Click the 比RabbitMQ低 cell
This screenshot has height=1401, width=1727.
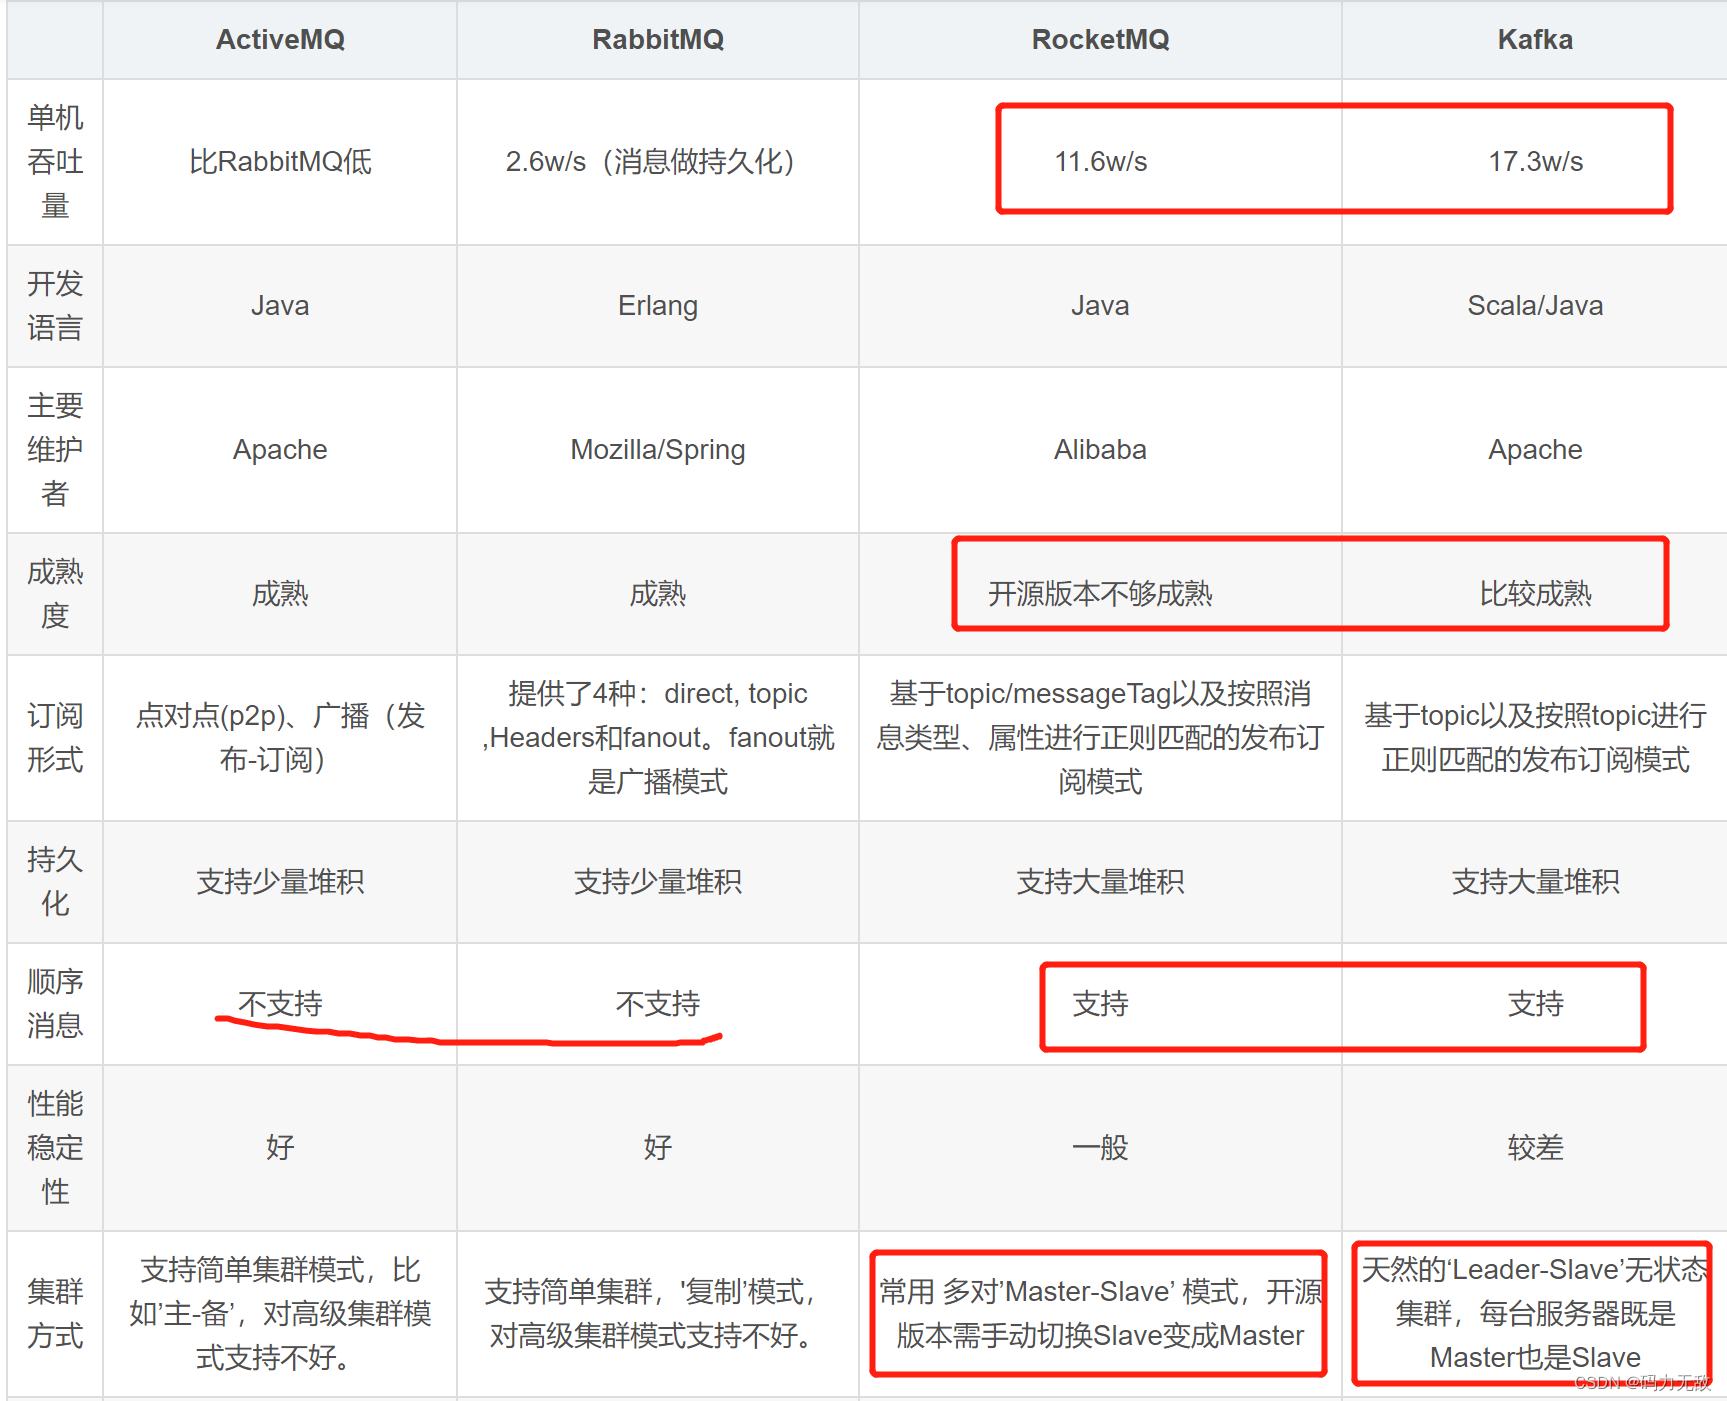(x=280, y=162)
